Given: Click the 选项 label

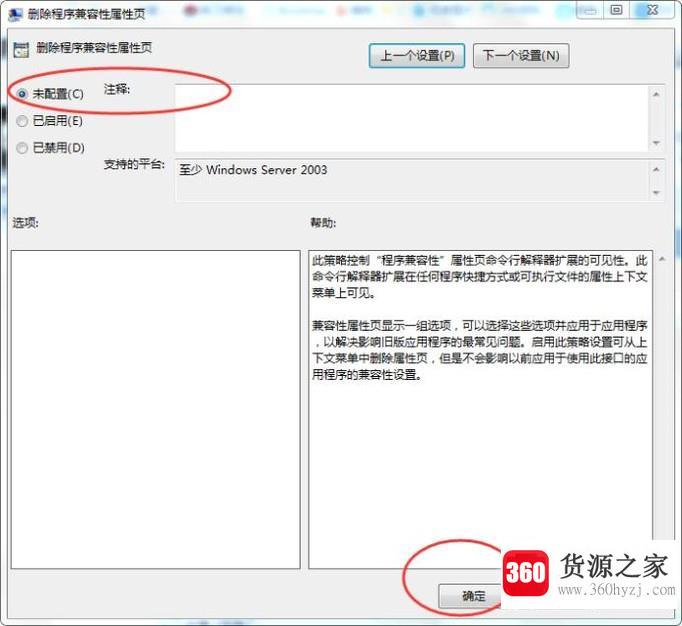Looking at the screenshot, I should 25,223.
